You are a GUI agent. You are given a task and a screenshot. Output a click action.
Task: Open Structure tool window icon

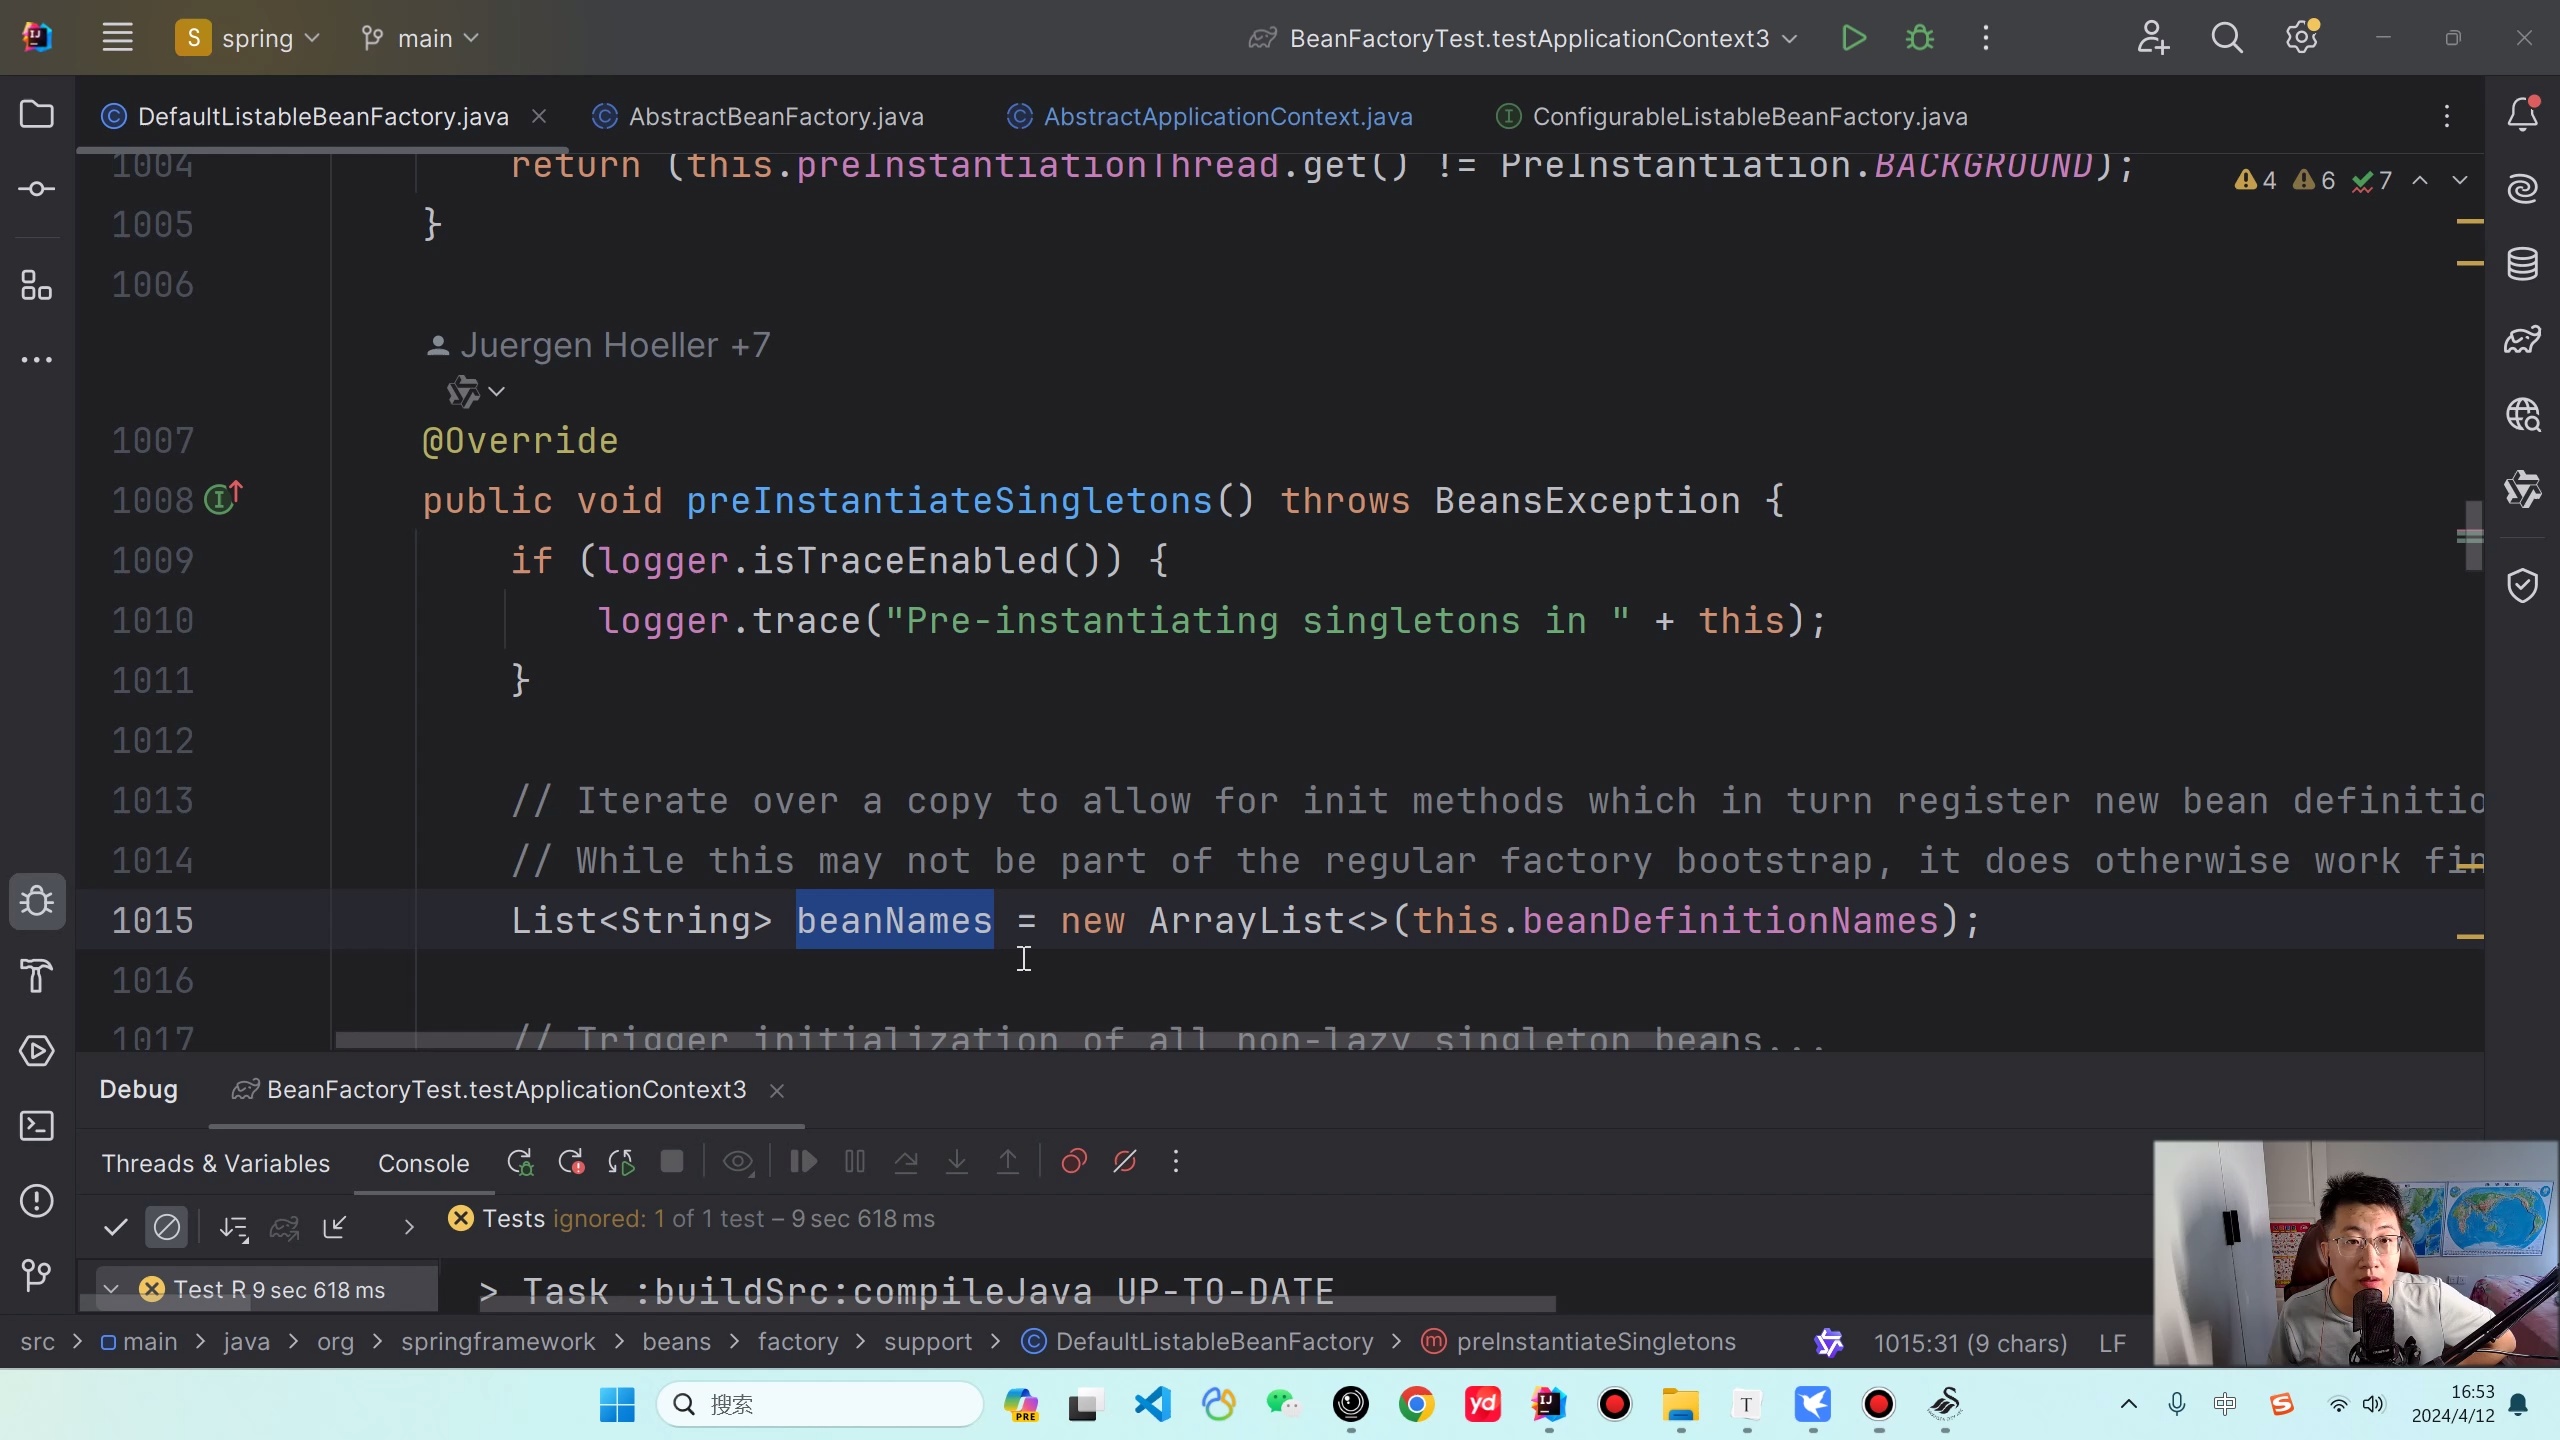37,286
